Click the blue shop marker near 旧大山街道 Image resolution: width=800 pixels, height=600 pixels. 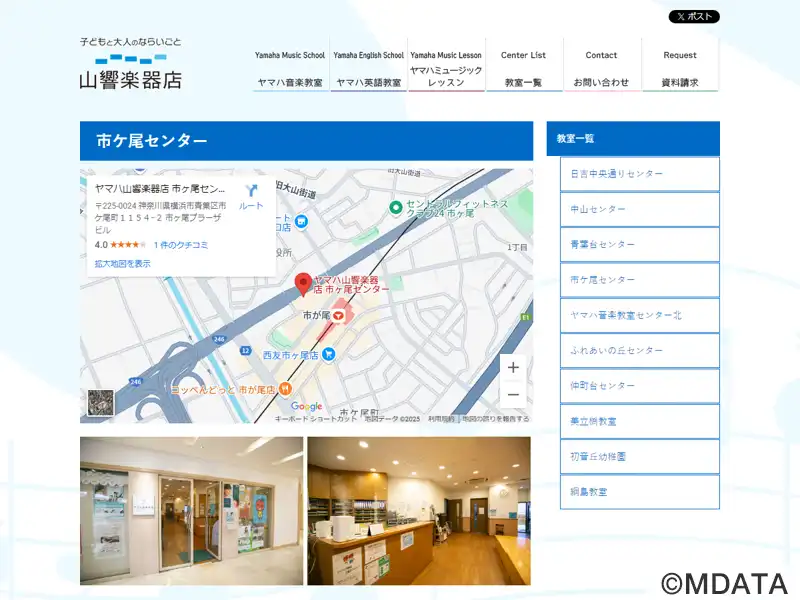(302, 222)
